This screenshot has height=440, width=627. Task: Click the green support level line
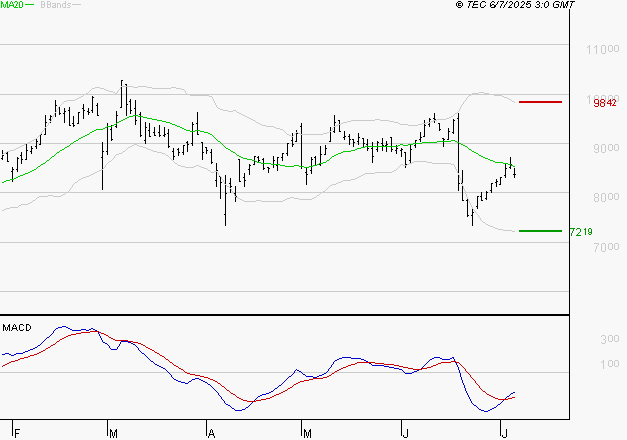pos(540,231)
